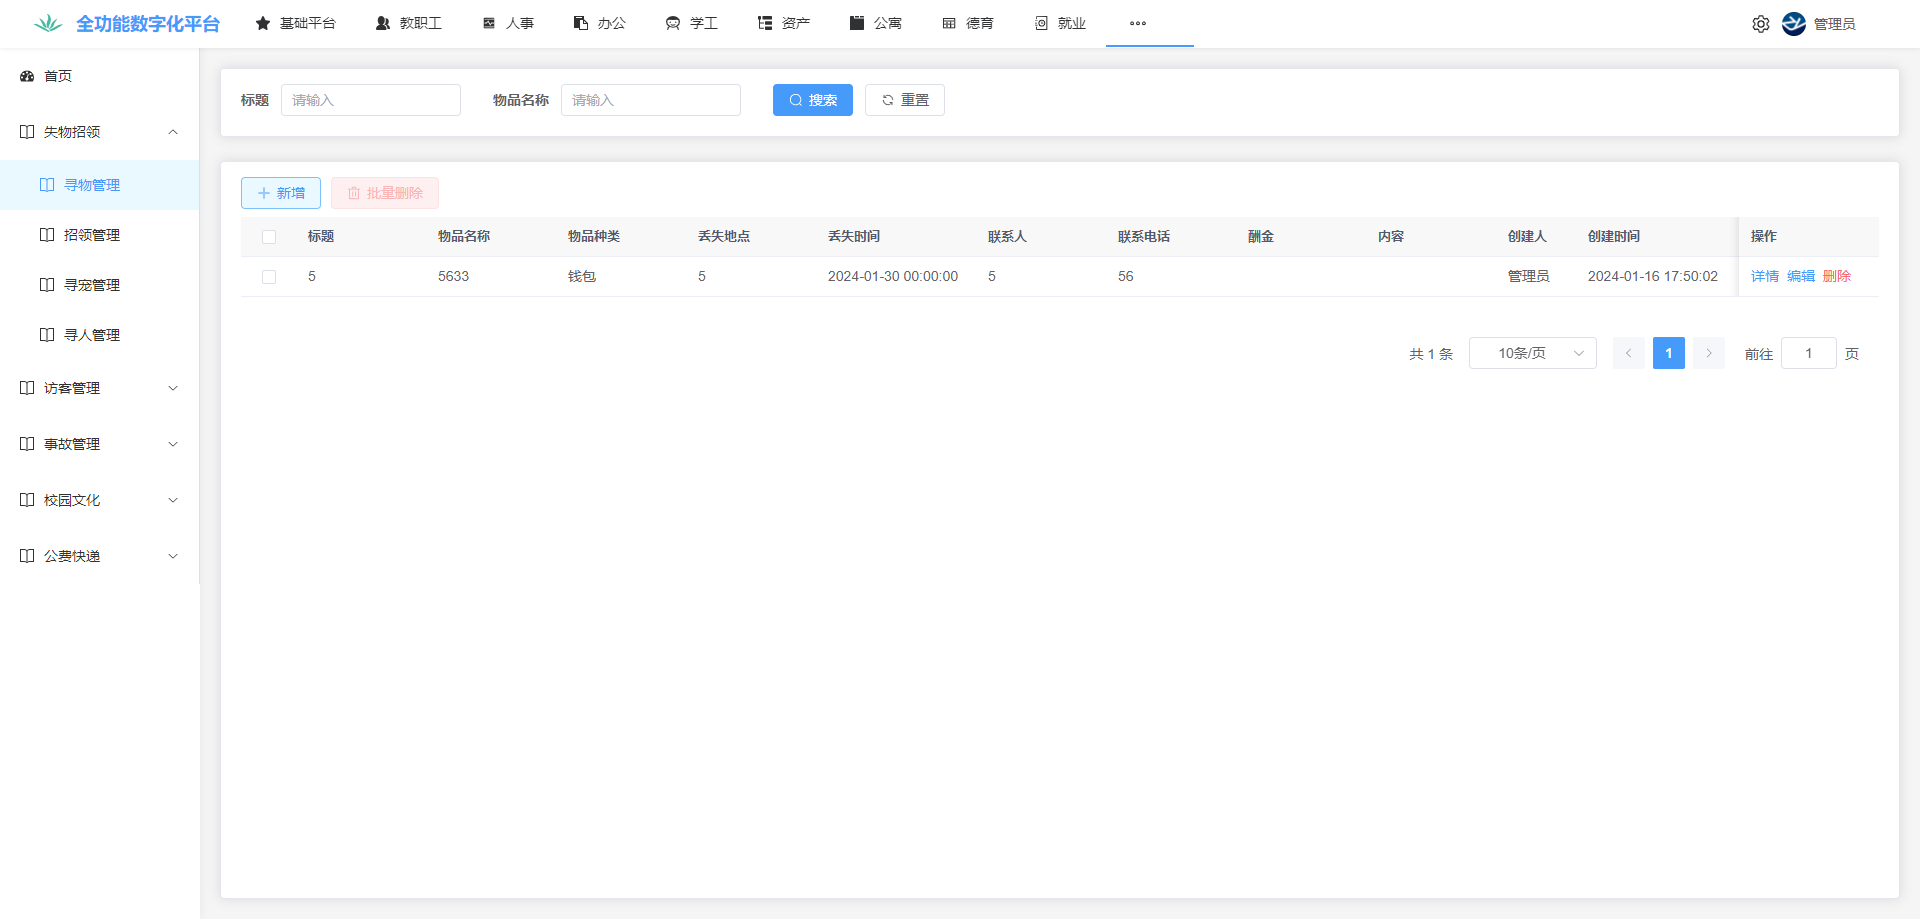
Task: Switch to the 教职工 top menu
Action: 409,23
